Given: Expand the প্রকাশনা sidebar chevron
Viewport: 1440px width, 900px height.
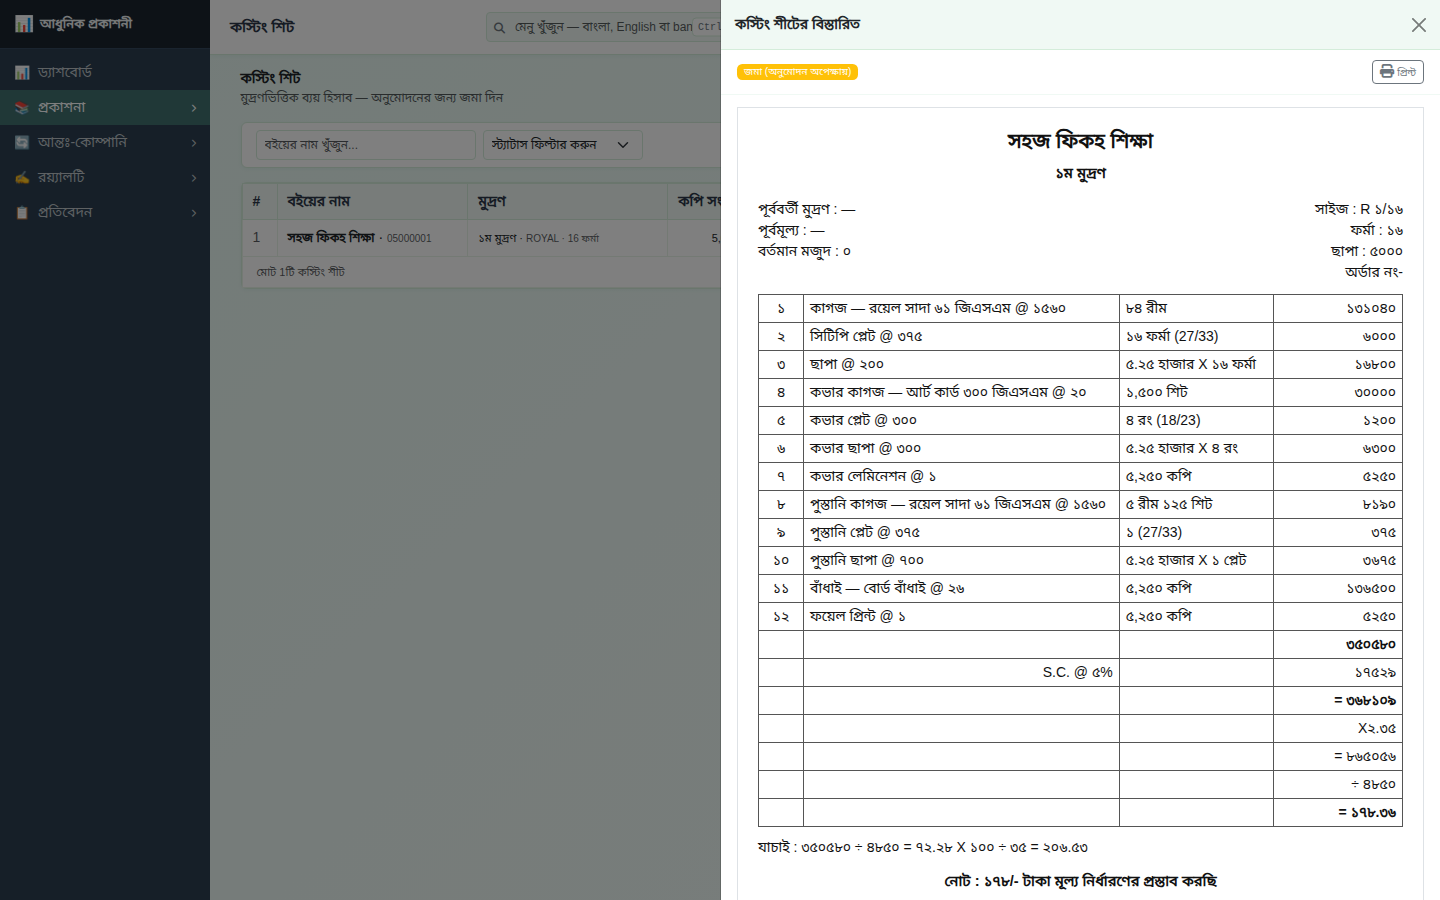Looking at the screenshot, I should click(x=194, y=108).
